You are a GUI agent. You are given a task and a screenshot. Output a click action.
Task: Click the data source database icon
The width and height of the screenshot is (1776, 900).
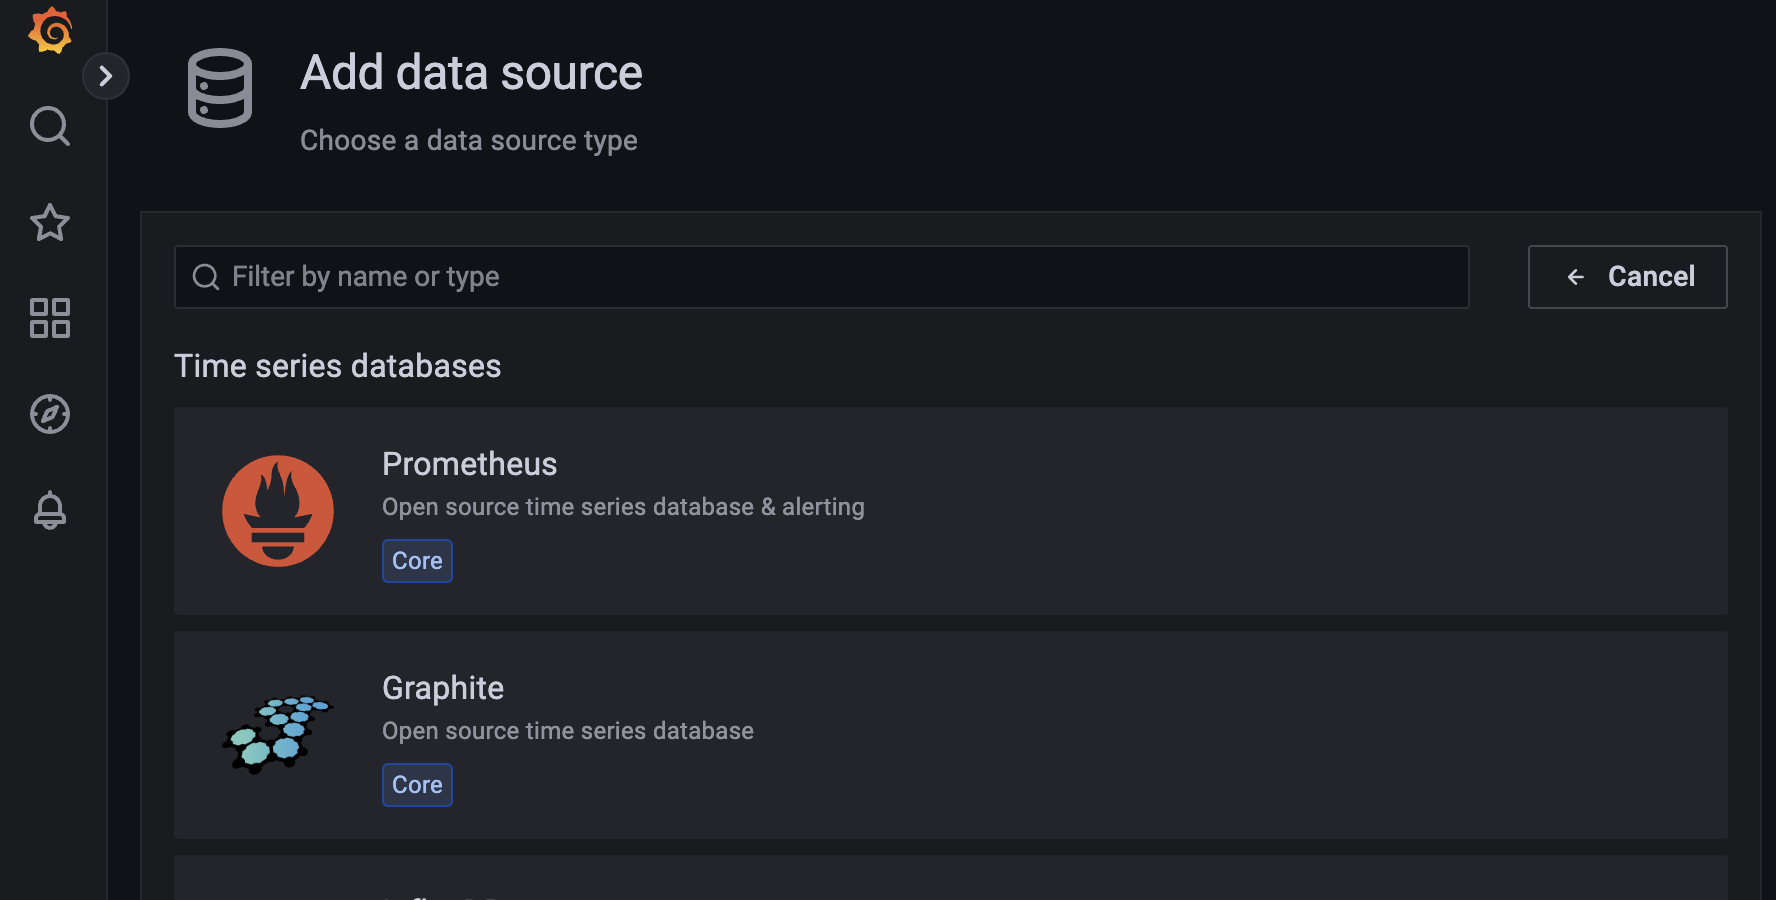pos(220,90)
